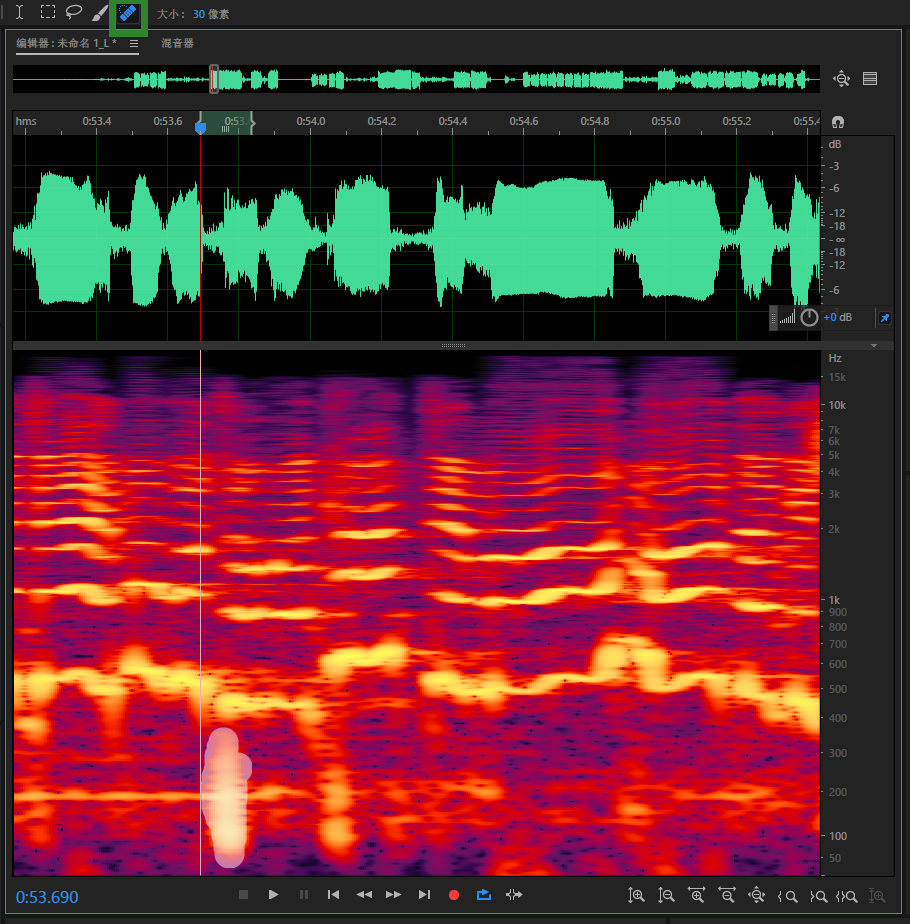Click the zoom-out-full icon beside overview
Viewport: 910px width, 924px height.
[x=841, y=79]
